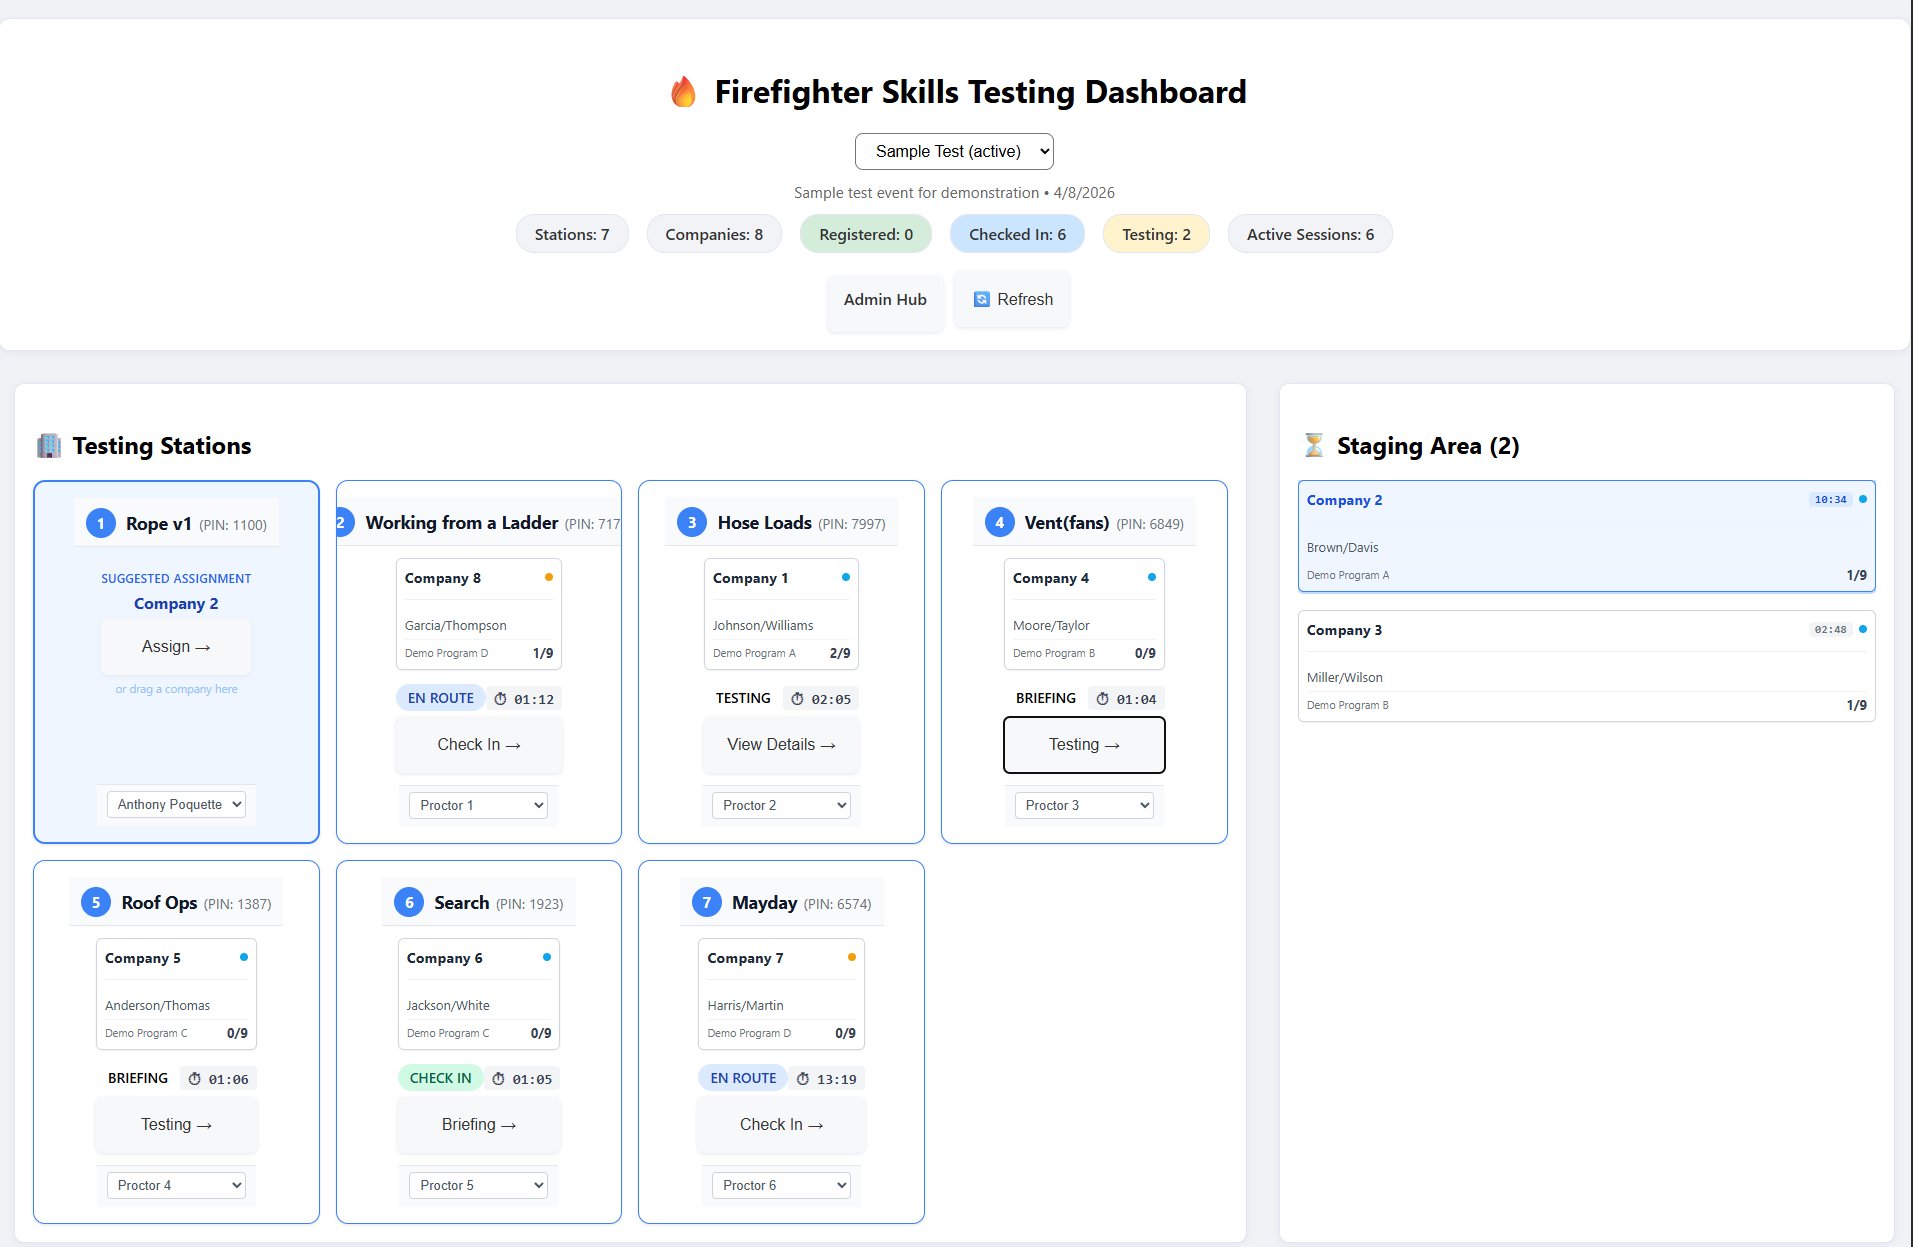Click the hourglass icon beside Staging Area
1913x1247 pixels.
tap(1315, 445)
